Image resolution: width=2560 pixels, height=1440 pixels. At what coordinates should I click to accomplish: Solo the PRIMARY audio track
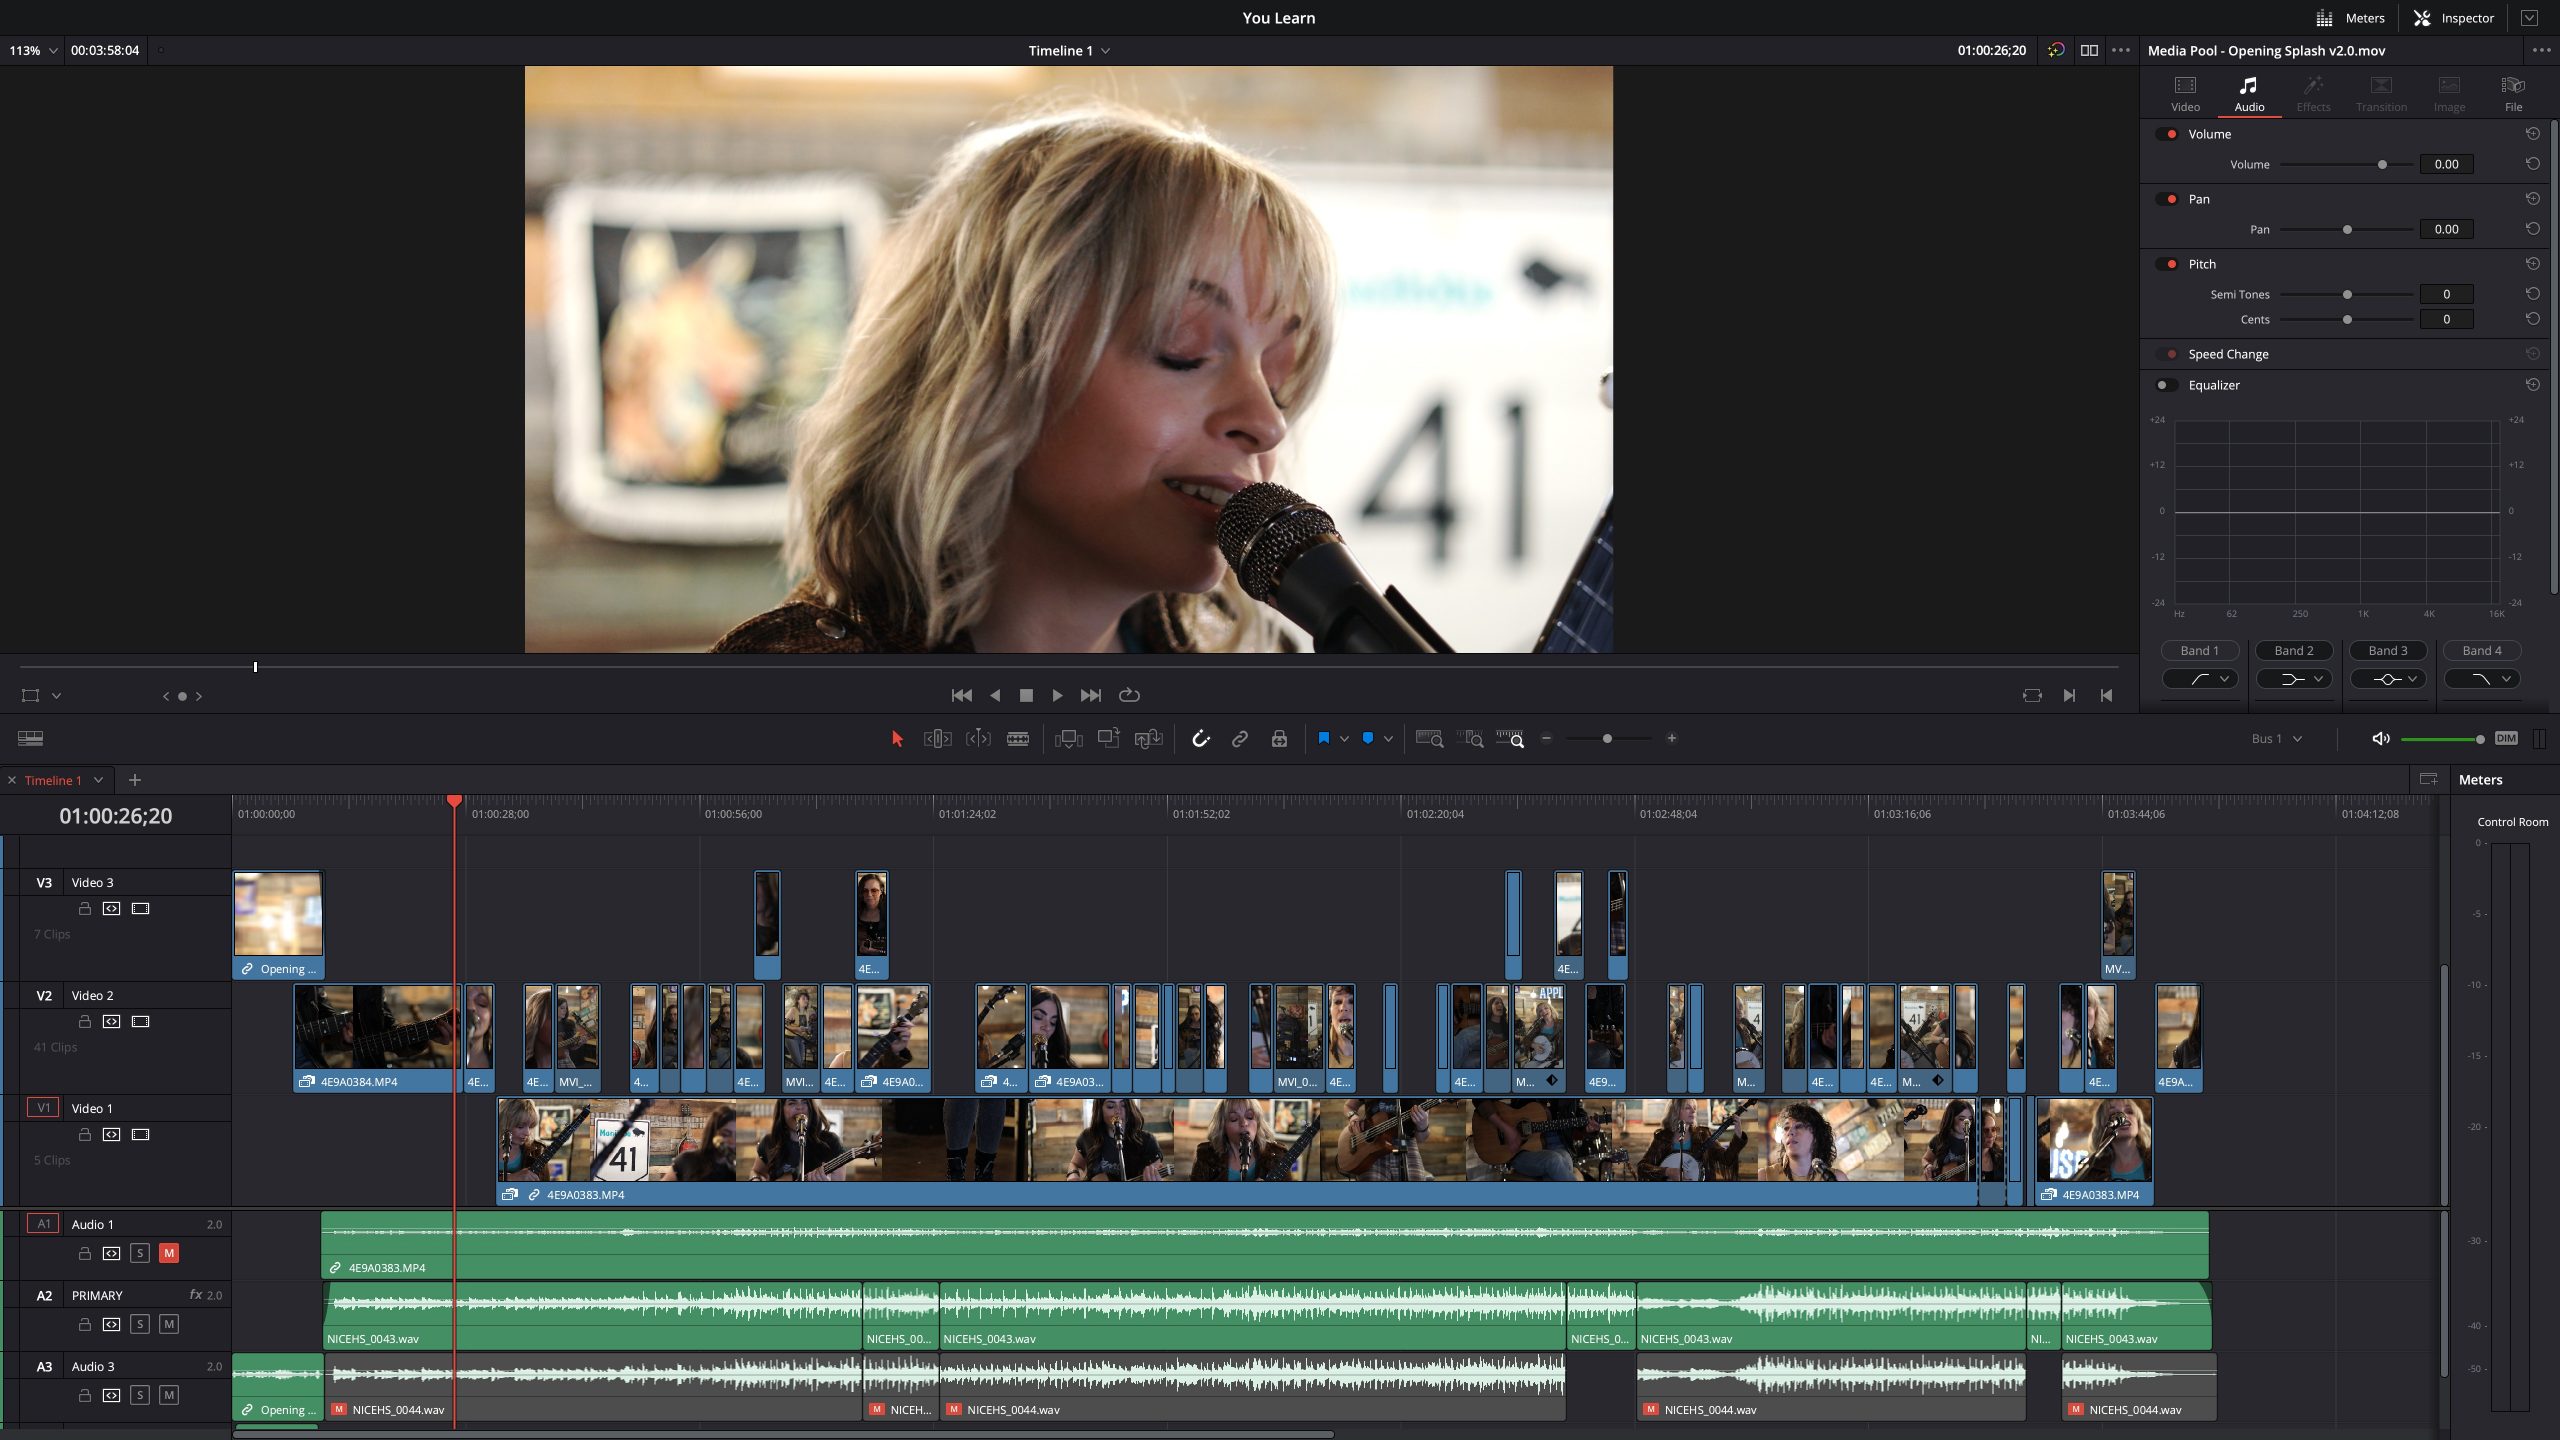click(x=140, y=1324)
